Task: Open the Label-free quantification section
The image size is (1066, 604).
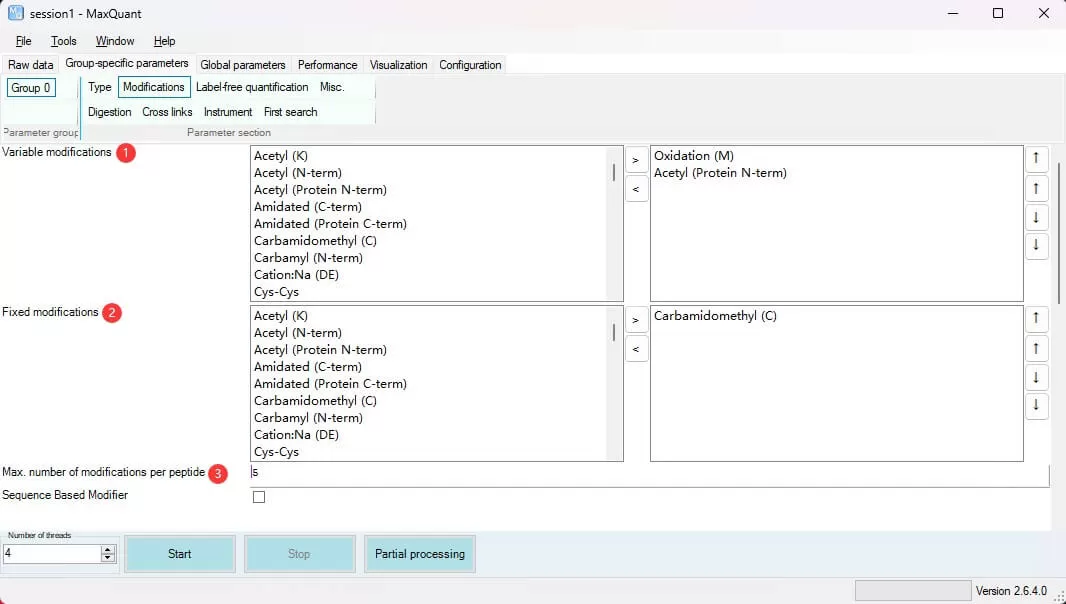Action: coord(252,87)
